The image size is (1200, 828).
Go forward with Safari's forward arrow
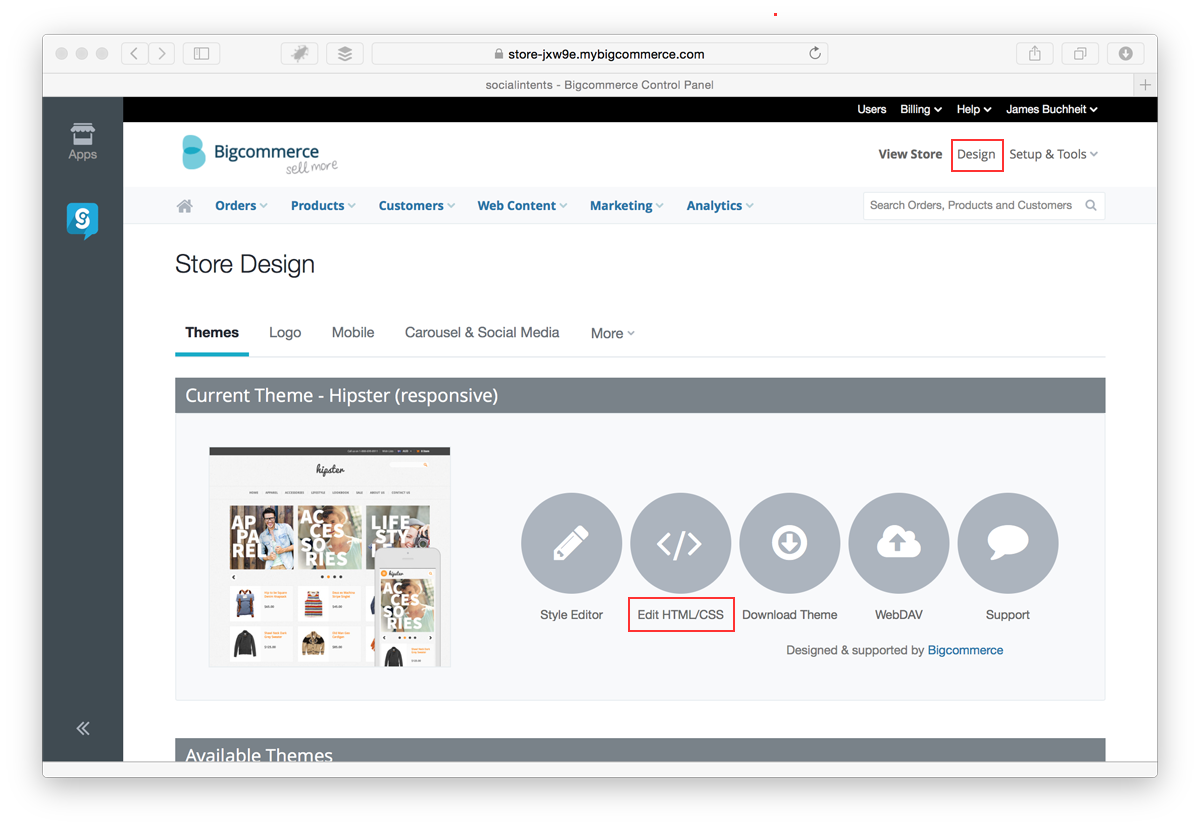[162, 53]
